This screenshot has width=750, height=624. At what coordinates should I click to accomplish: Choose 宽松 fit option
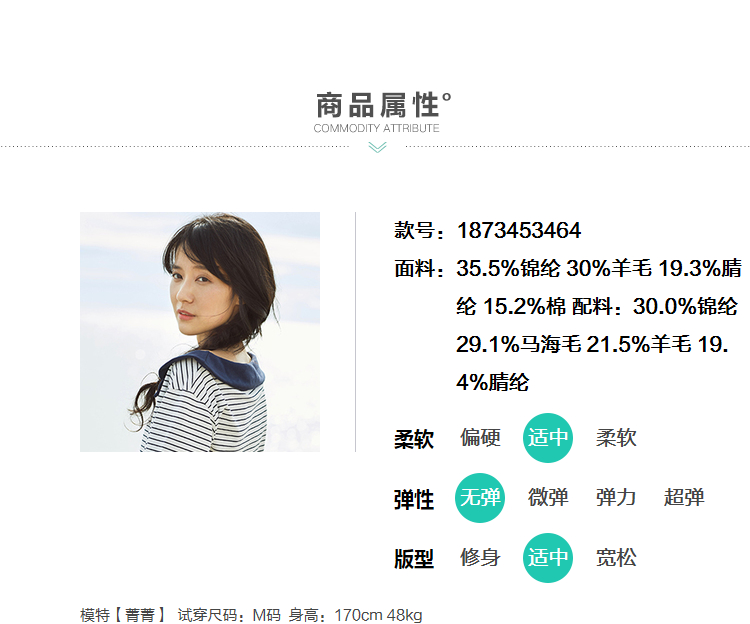pyautogui.click(x=616, y=558)
